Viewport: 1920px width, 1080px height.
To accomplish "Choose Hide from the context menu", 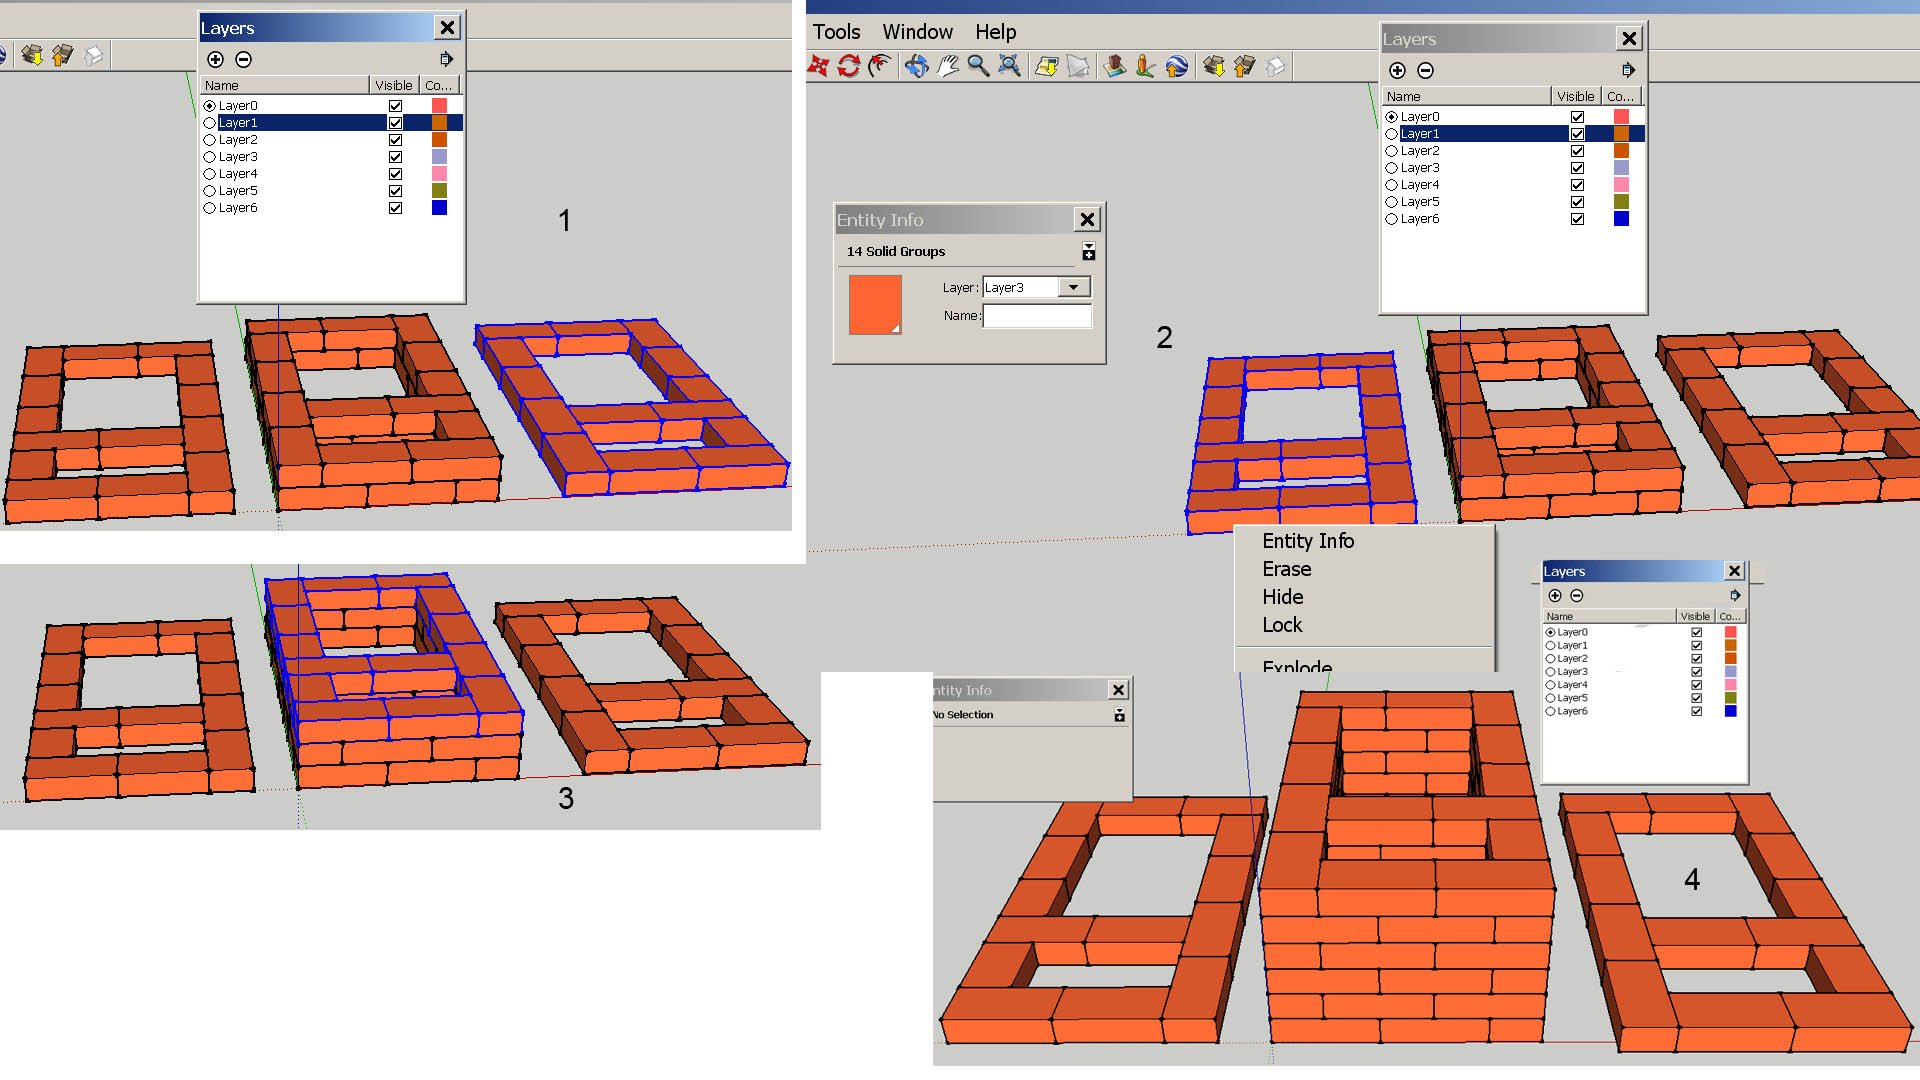I will (x=1282, y=597).
